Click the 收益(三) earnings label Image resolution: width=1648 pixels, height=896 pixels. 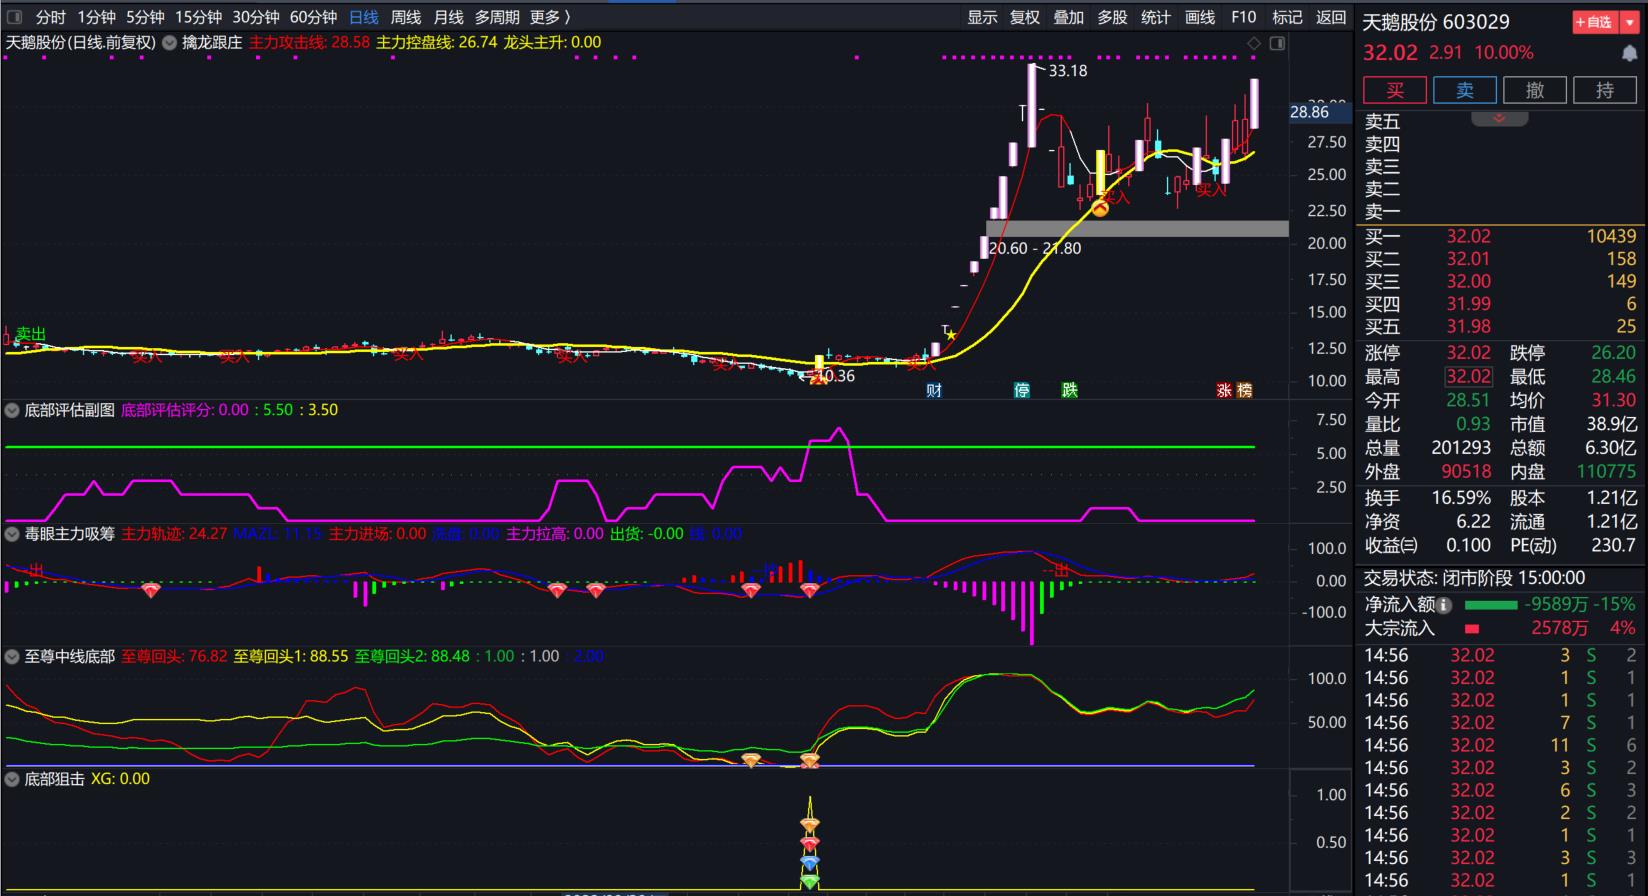[1391, 545]
